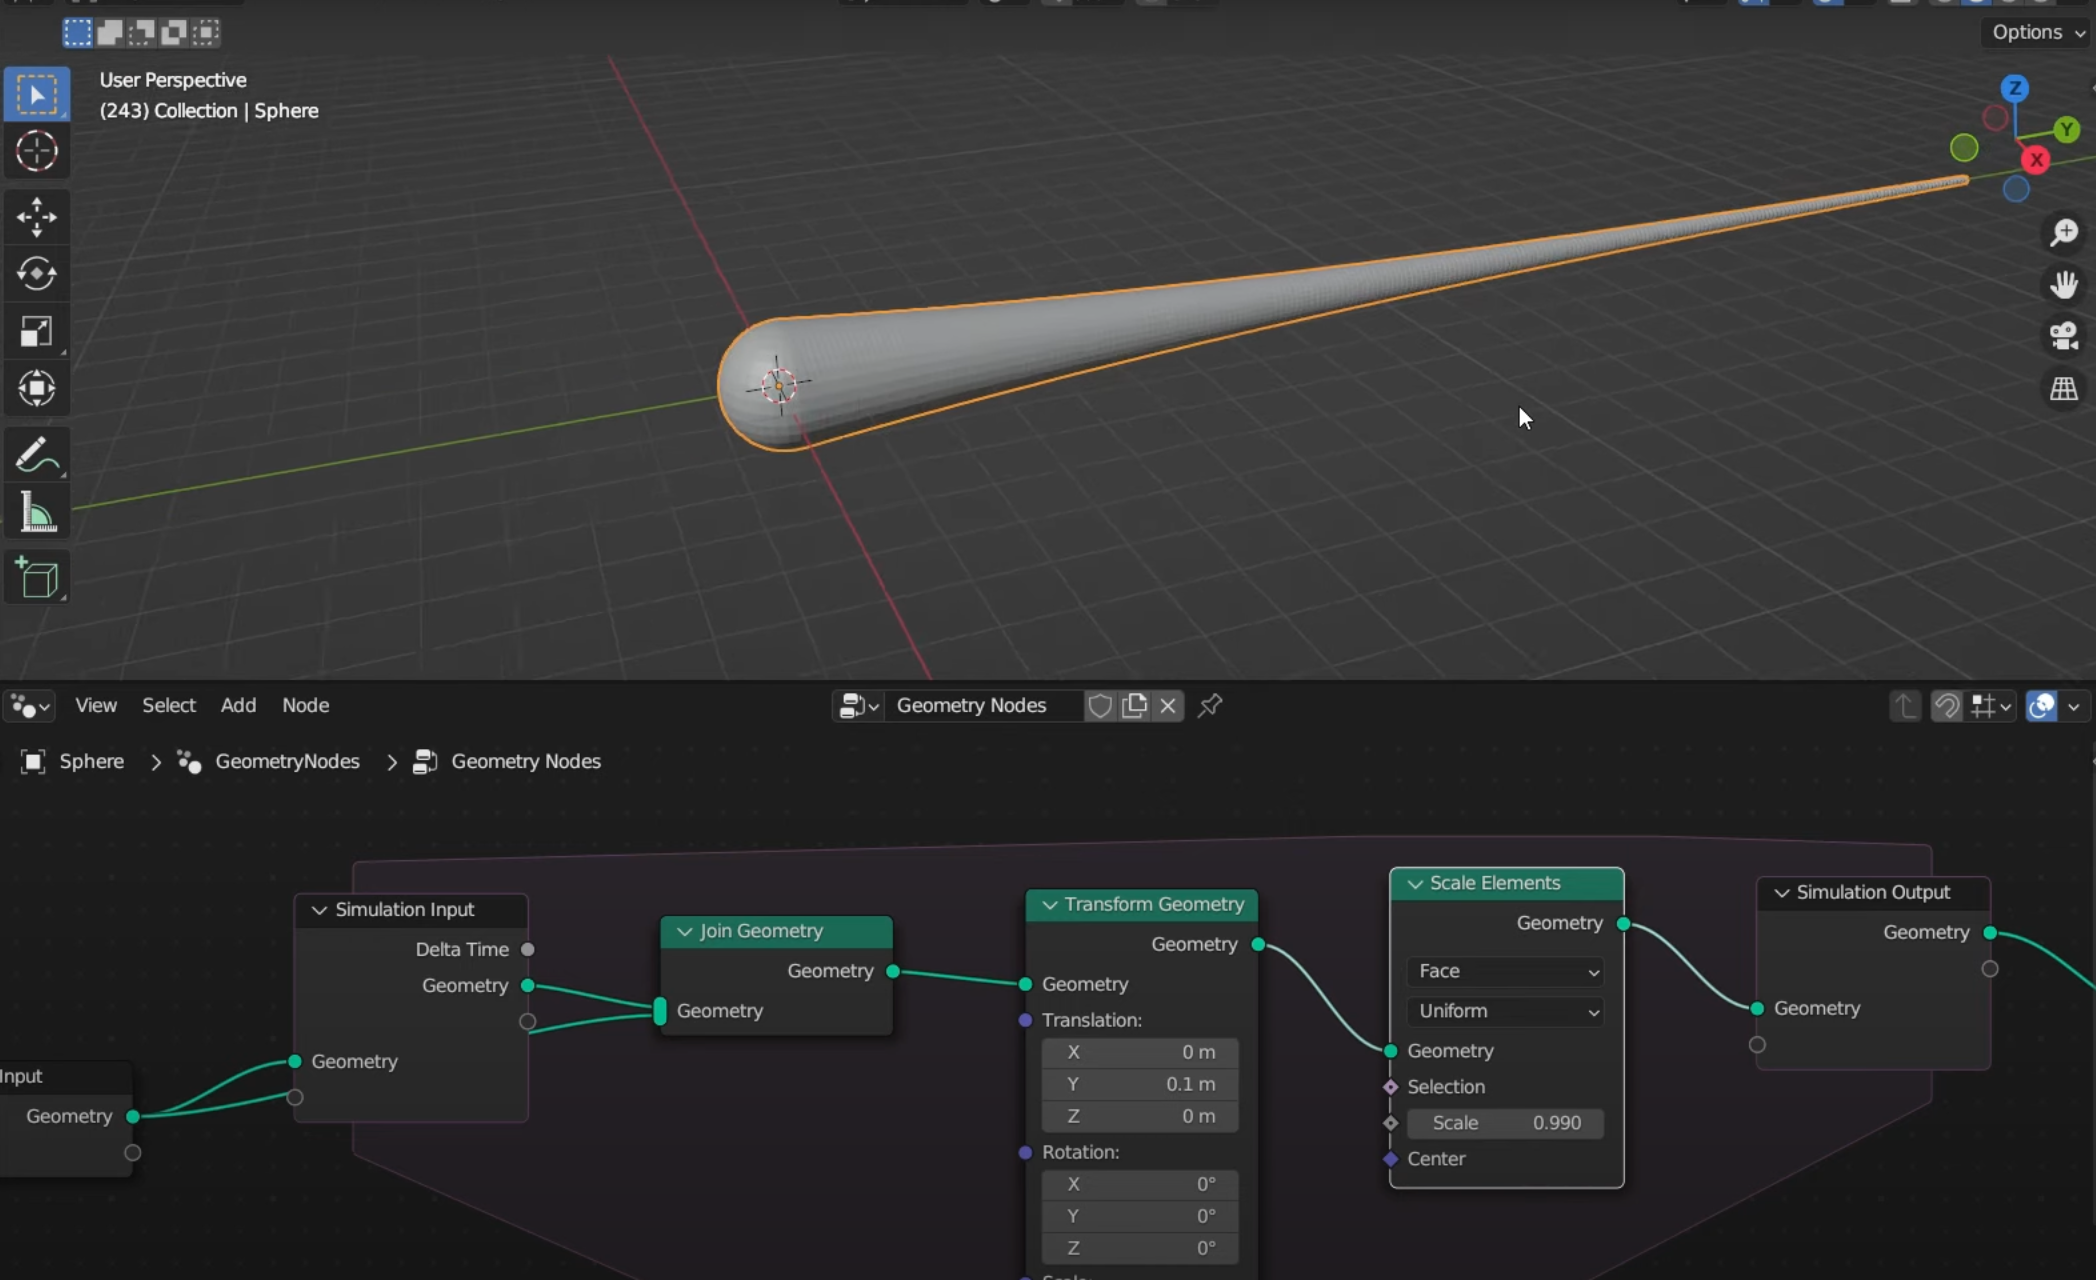Collapse the Scale Elements node

point(1415,884)
